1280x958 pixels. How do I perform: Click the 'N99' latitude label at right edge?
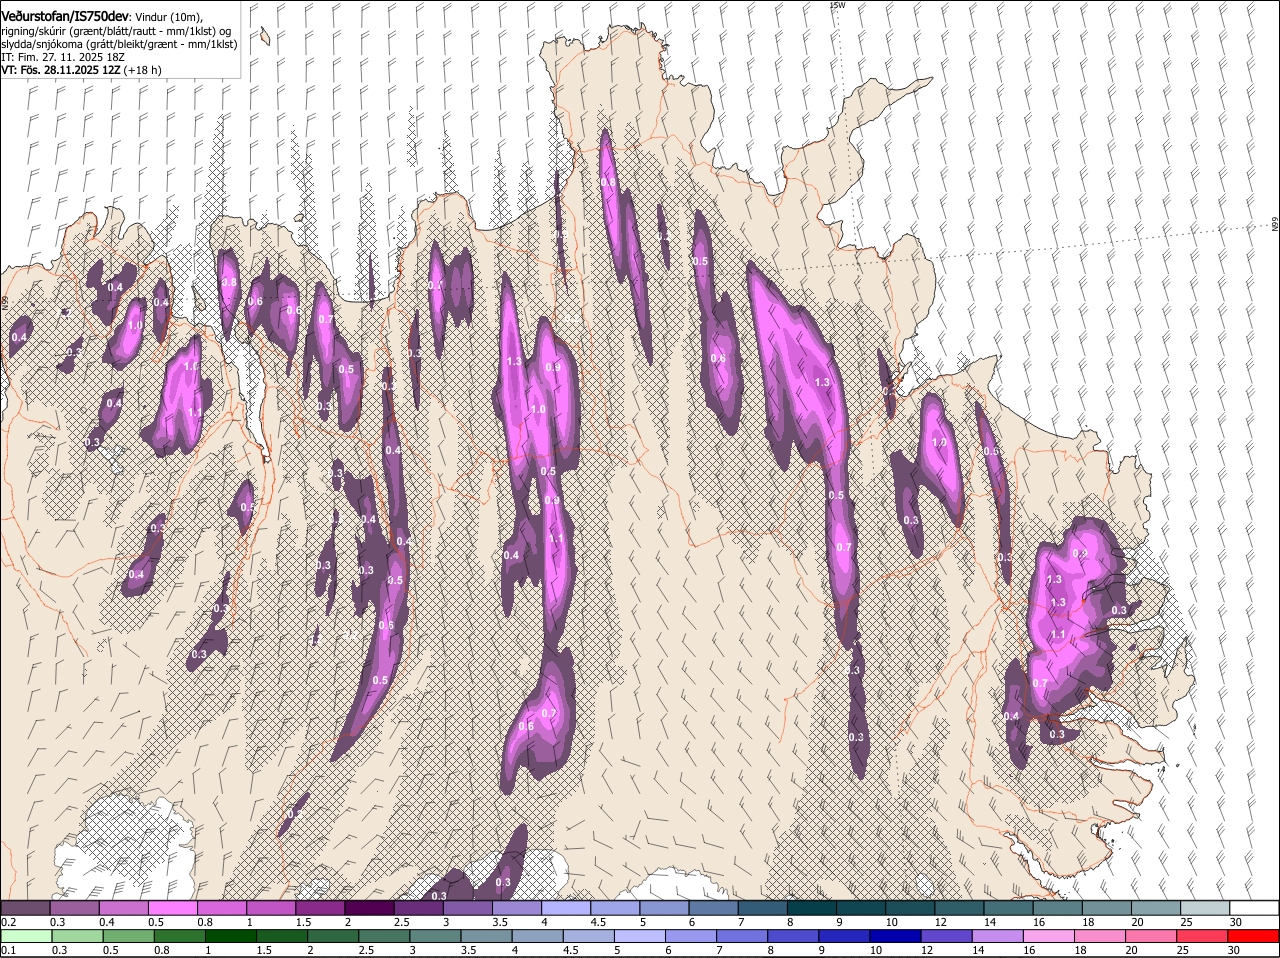click(x=1275, y=225)
